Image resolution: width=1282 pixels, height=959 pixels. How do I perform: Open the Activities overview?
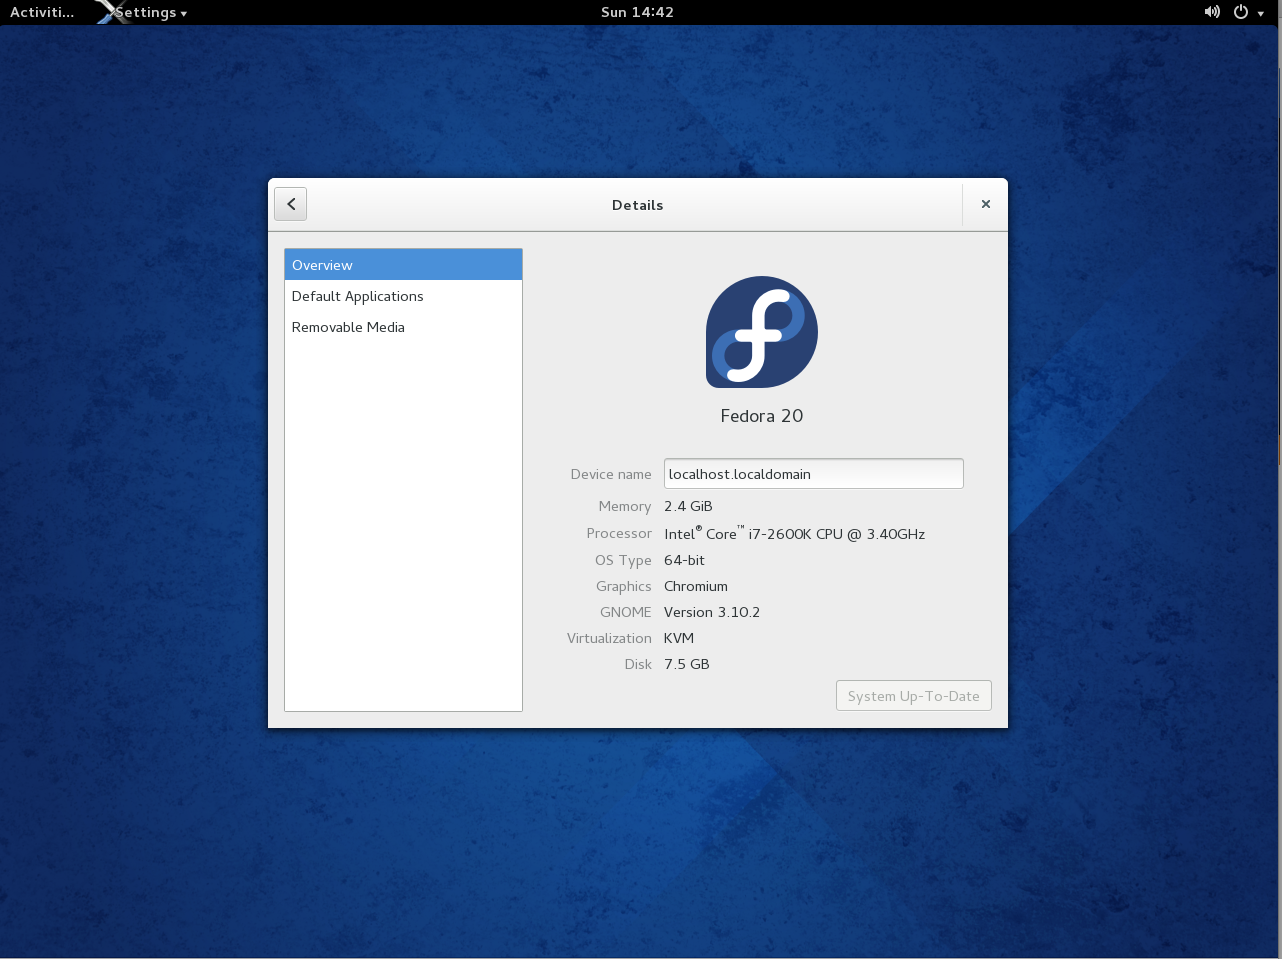point(42,12)
